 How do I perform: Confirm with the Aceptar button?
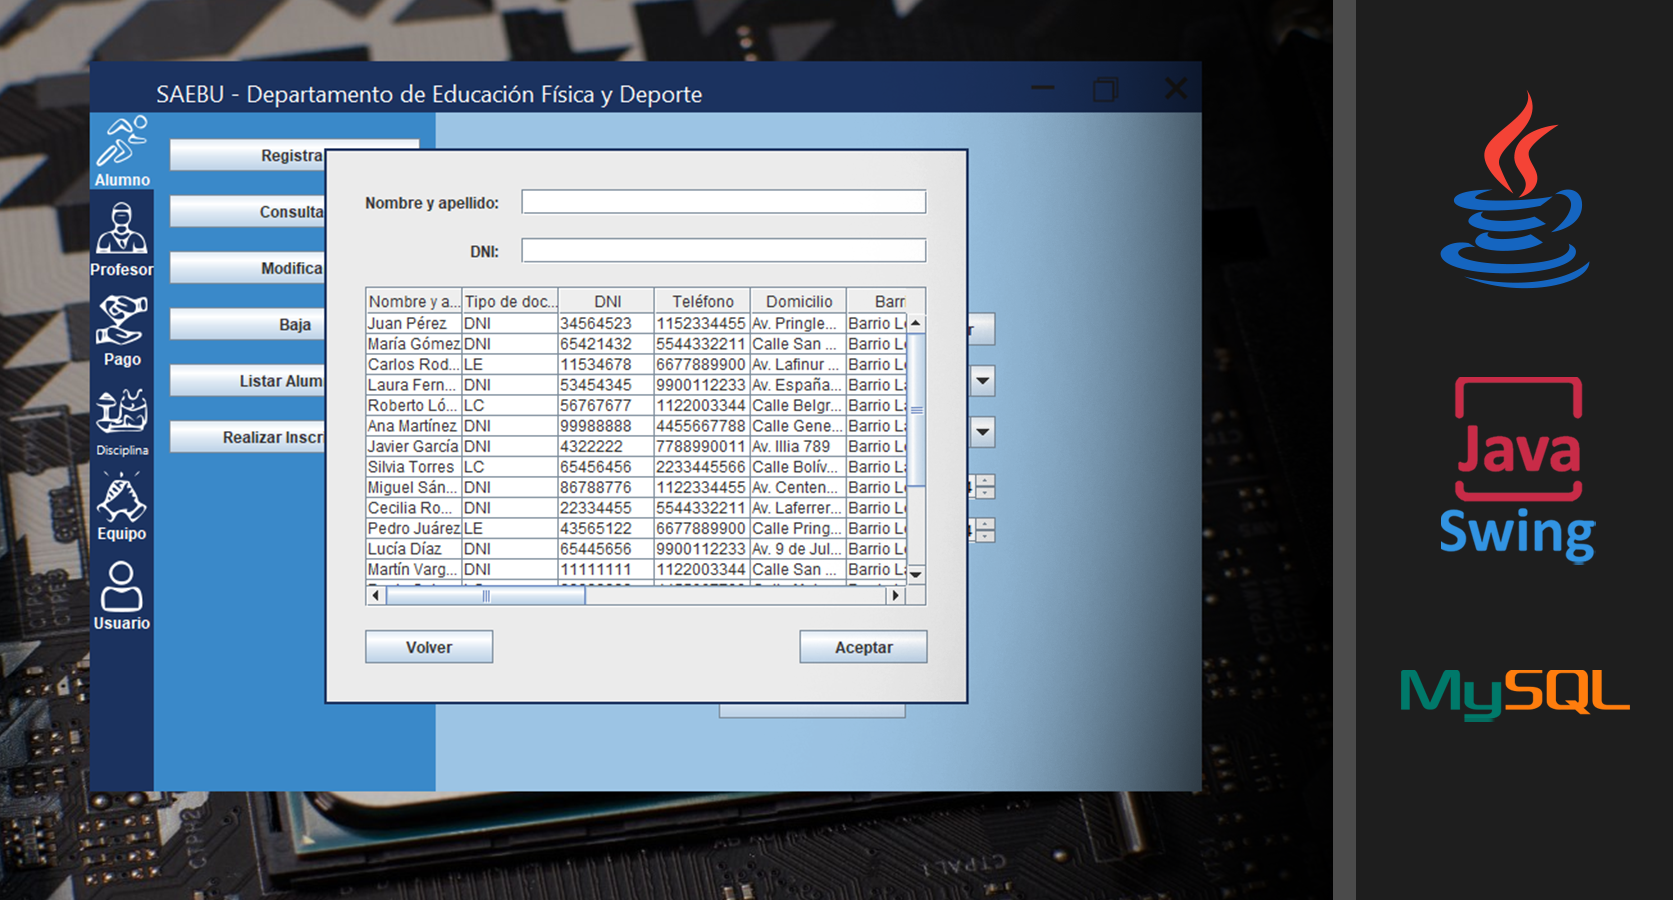tap(863, 647)
